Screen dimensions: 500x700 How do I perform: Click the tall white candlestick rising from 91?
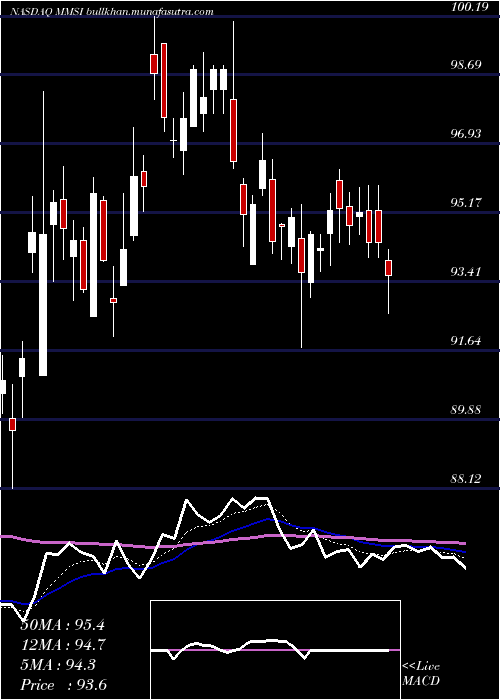pos(43,304)
